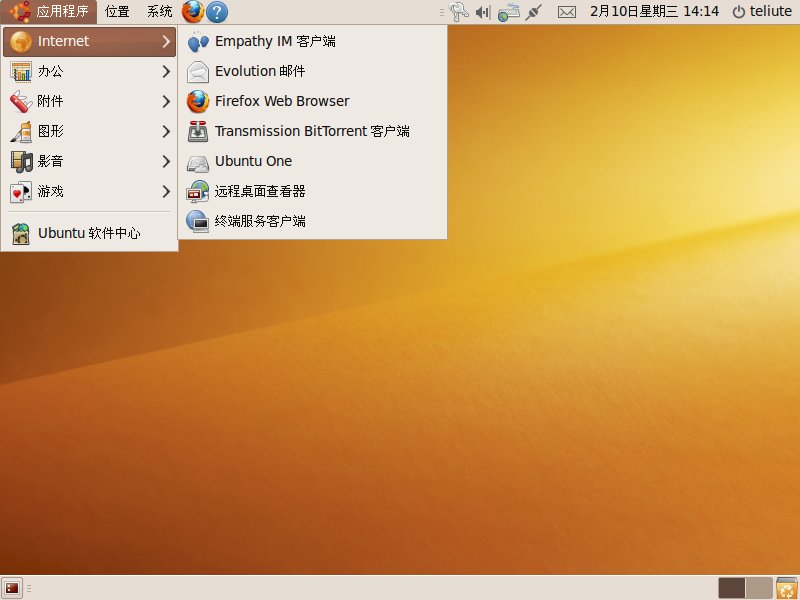Open the 系统 (System) menu

pos(159,11)
